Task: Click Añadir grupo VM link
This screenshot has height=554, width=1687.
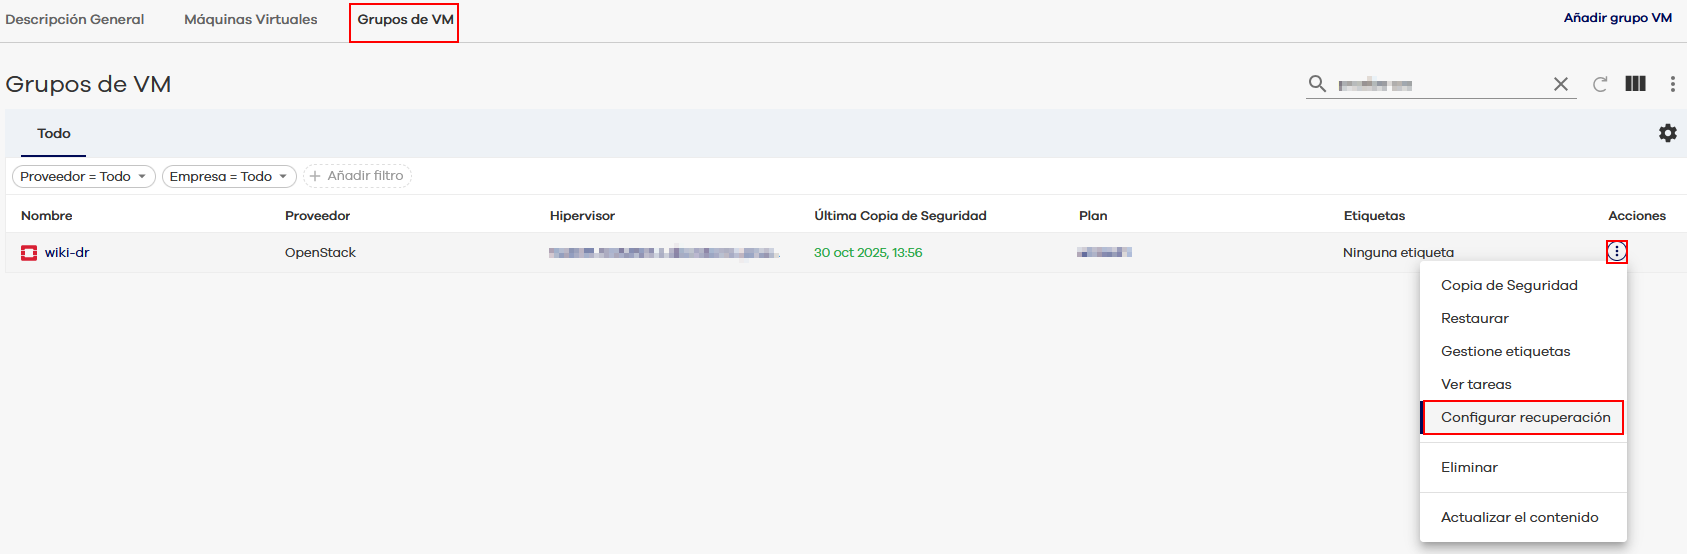Action: 1617,18
